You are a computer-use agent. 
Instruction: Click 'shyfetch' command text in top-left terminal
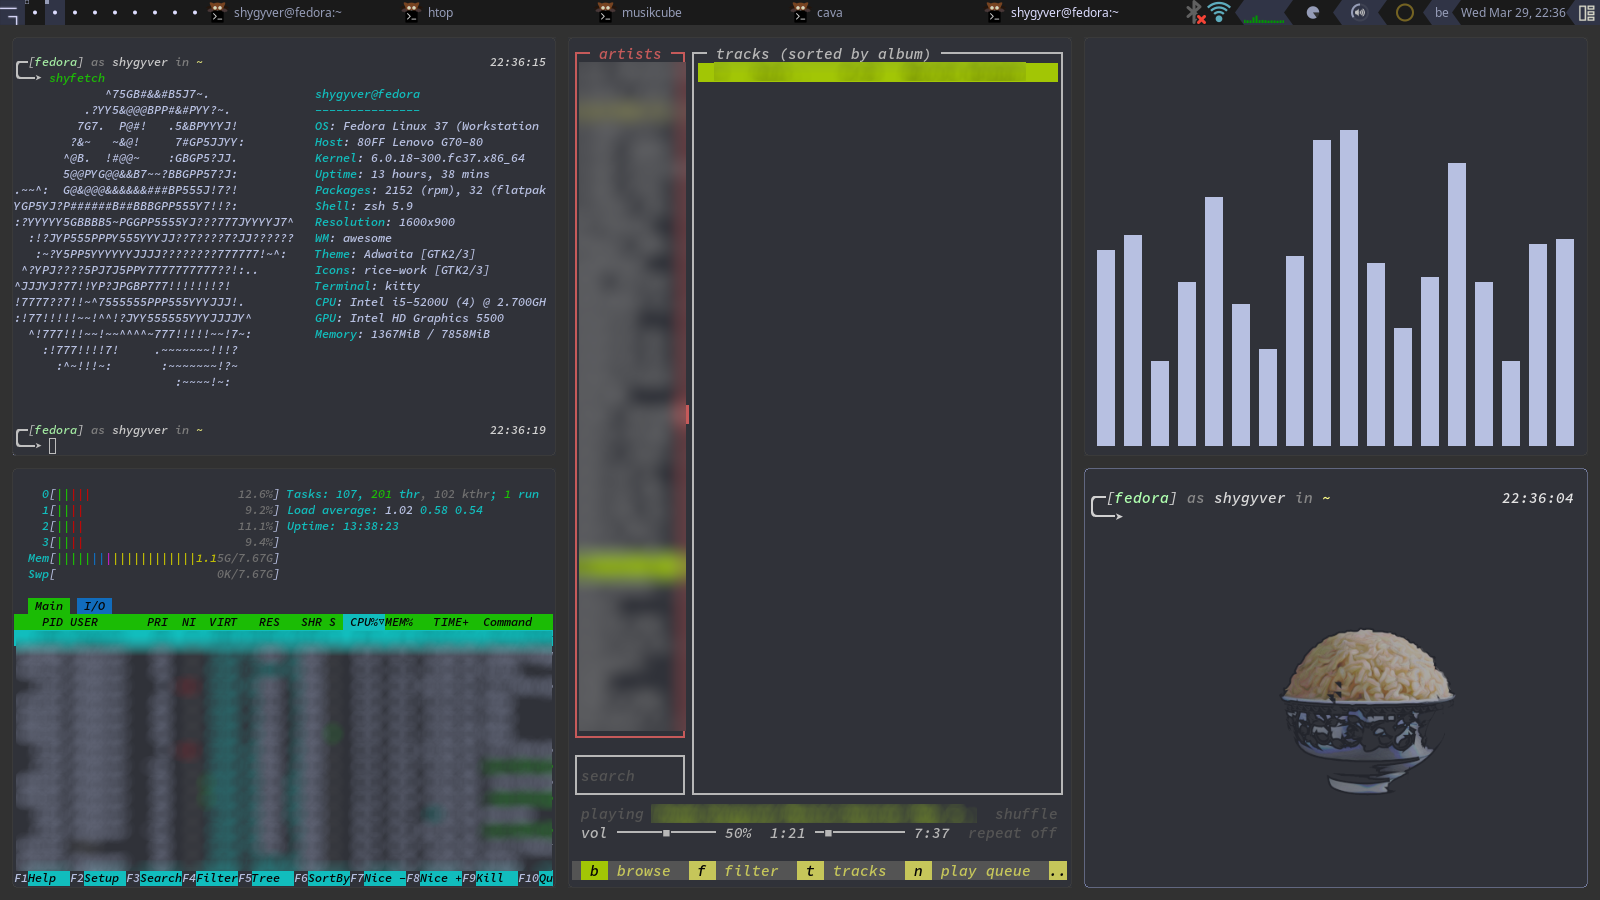[x=77, y=78]
